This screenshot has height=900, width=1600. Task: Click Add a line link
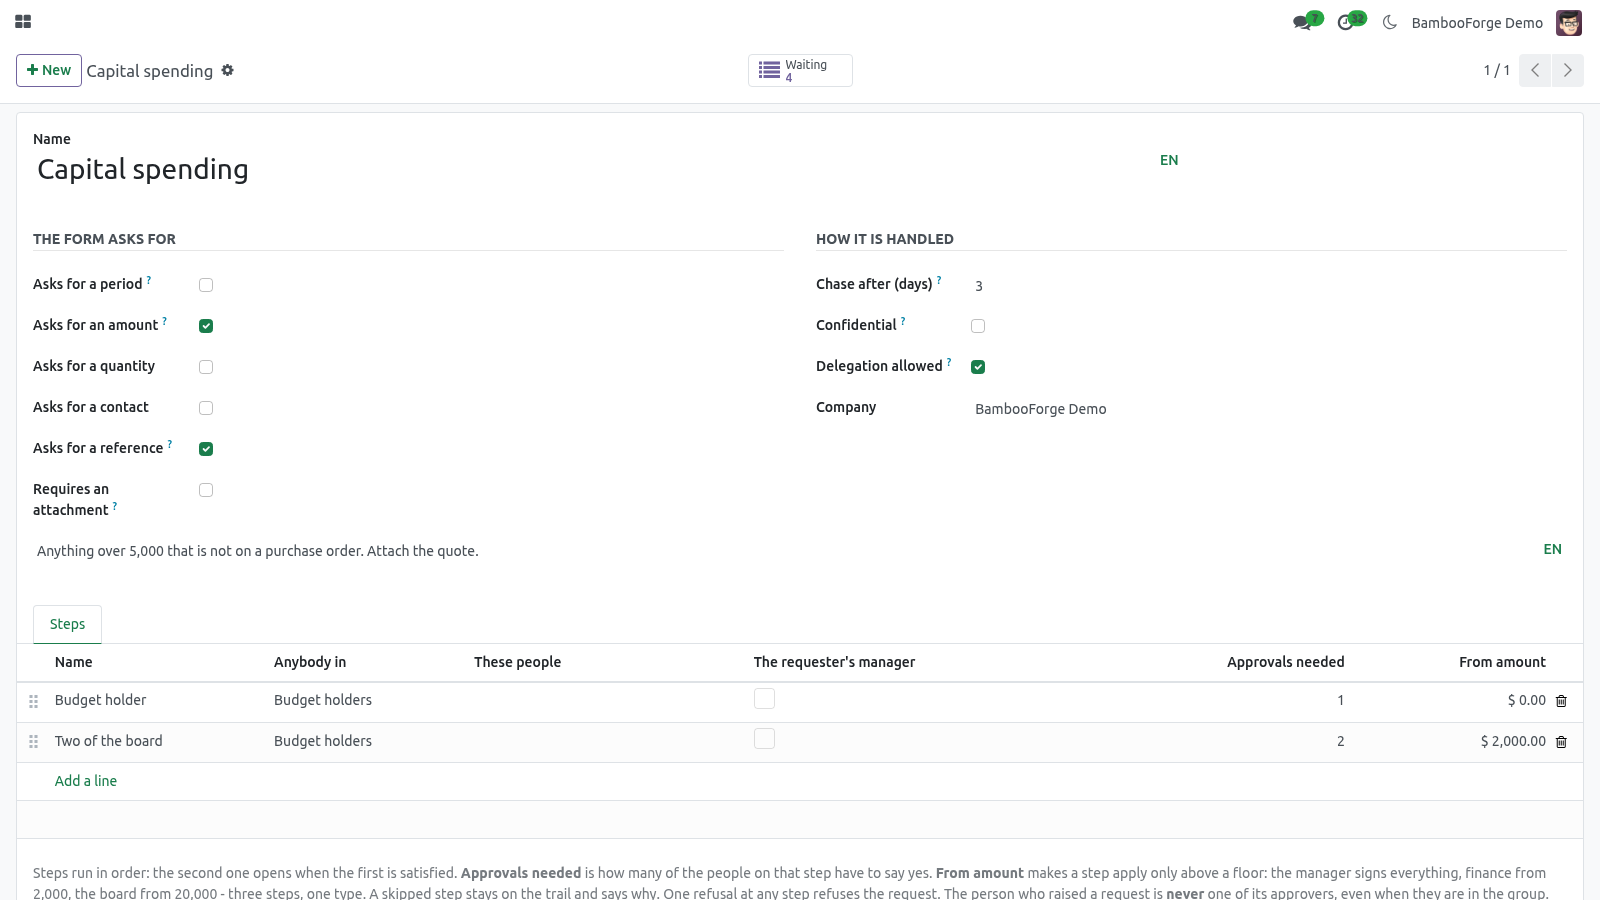point(86,781)
